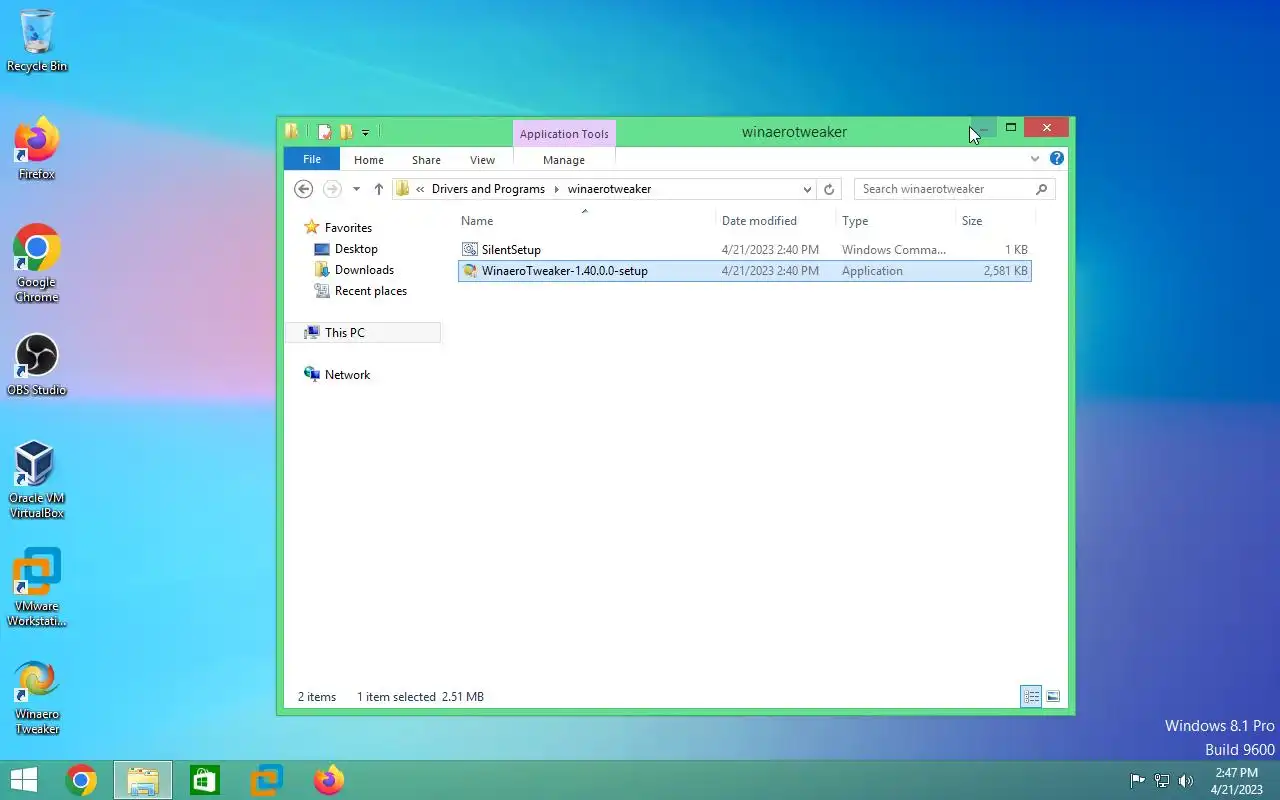Open VMware from the taskbar
Viewport: 1280px width, 800px height.
pyautogui.click(x=267, y=780)
